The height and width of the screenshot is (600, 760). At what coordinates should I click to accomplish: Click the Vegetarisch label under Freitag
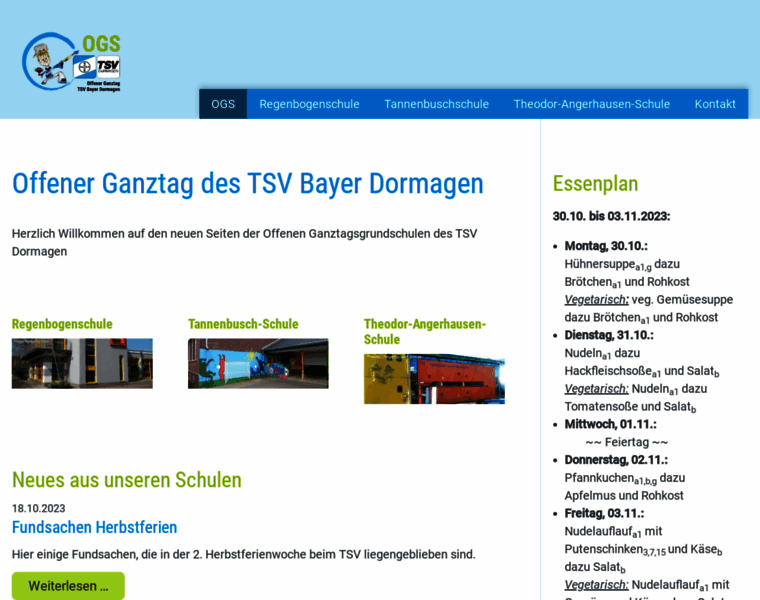point(596,585)
